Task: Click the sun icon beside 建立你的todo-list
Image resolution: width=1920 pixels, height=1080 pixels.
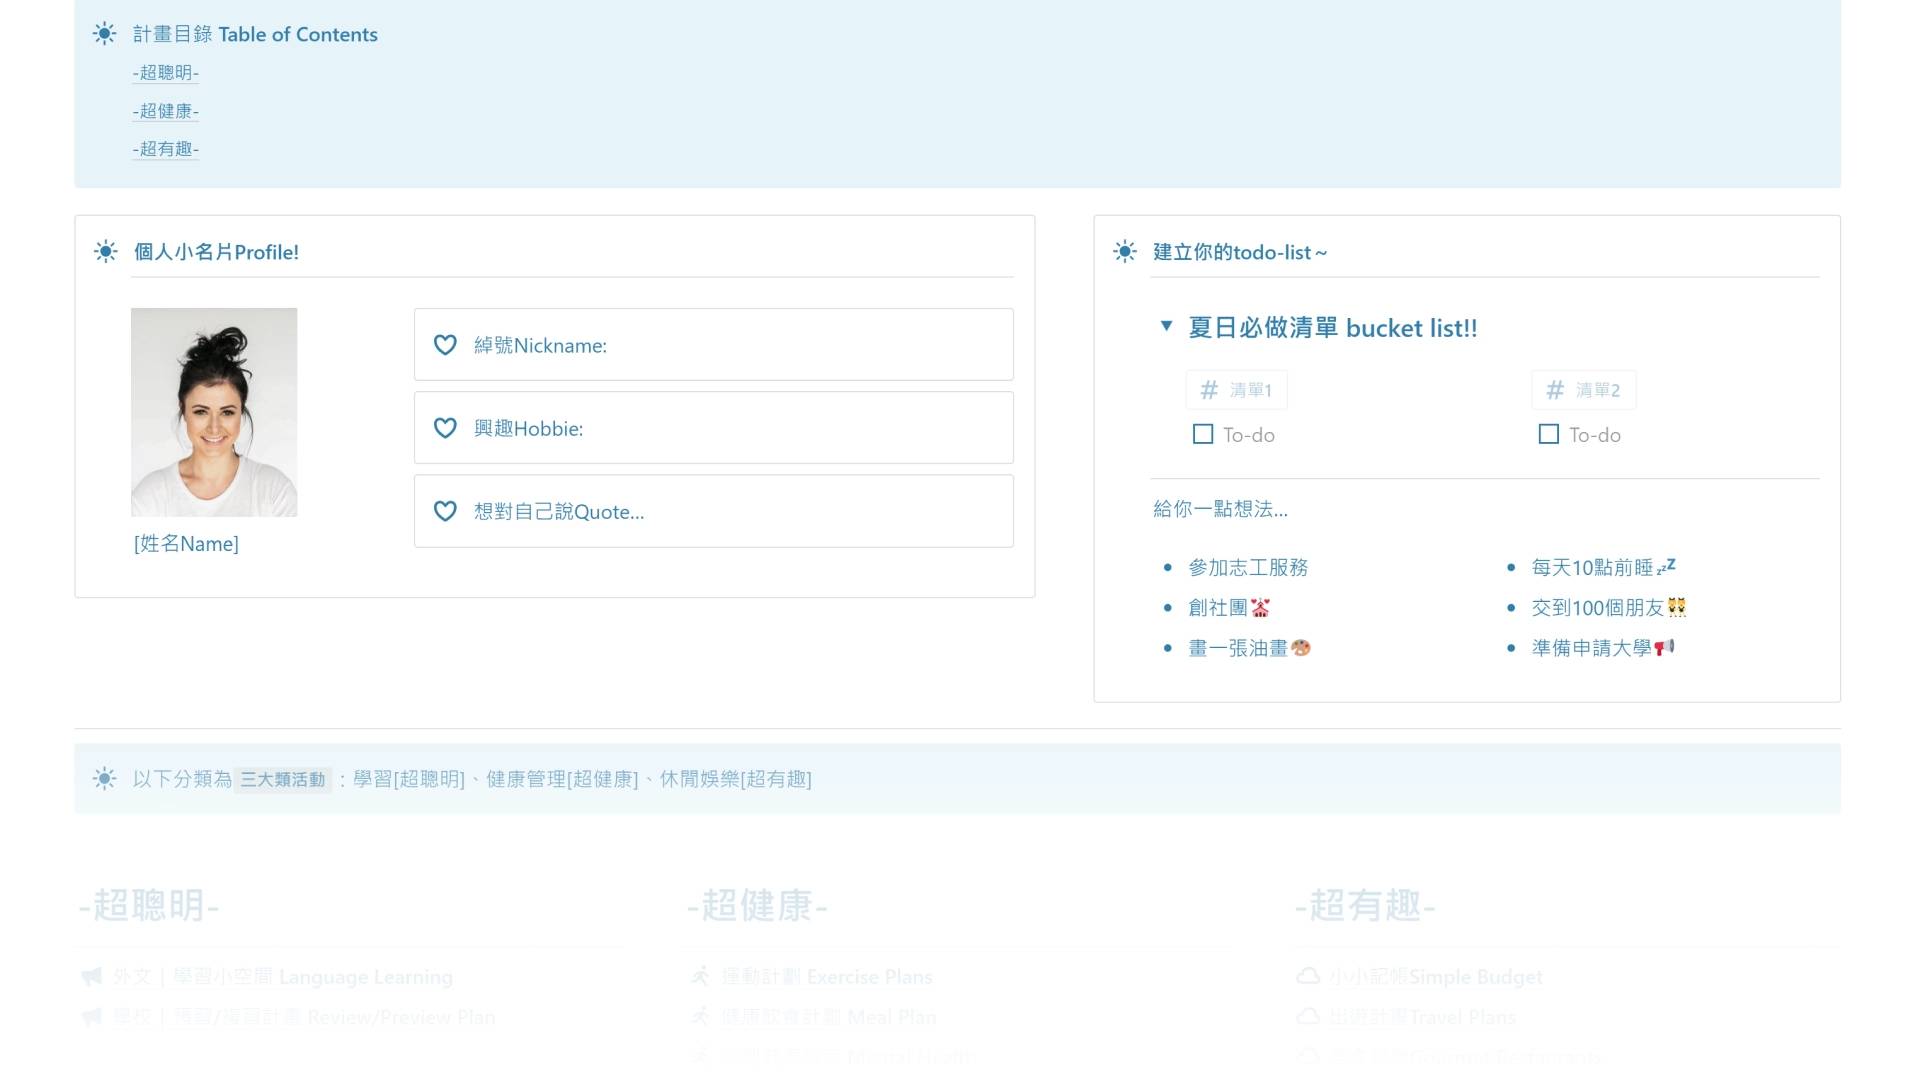Action: point(1125,252)
